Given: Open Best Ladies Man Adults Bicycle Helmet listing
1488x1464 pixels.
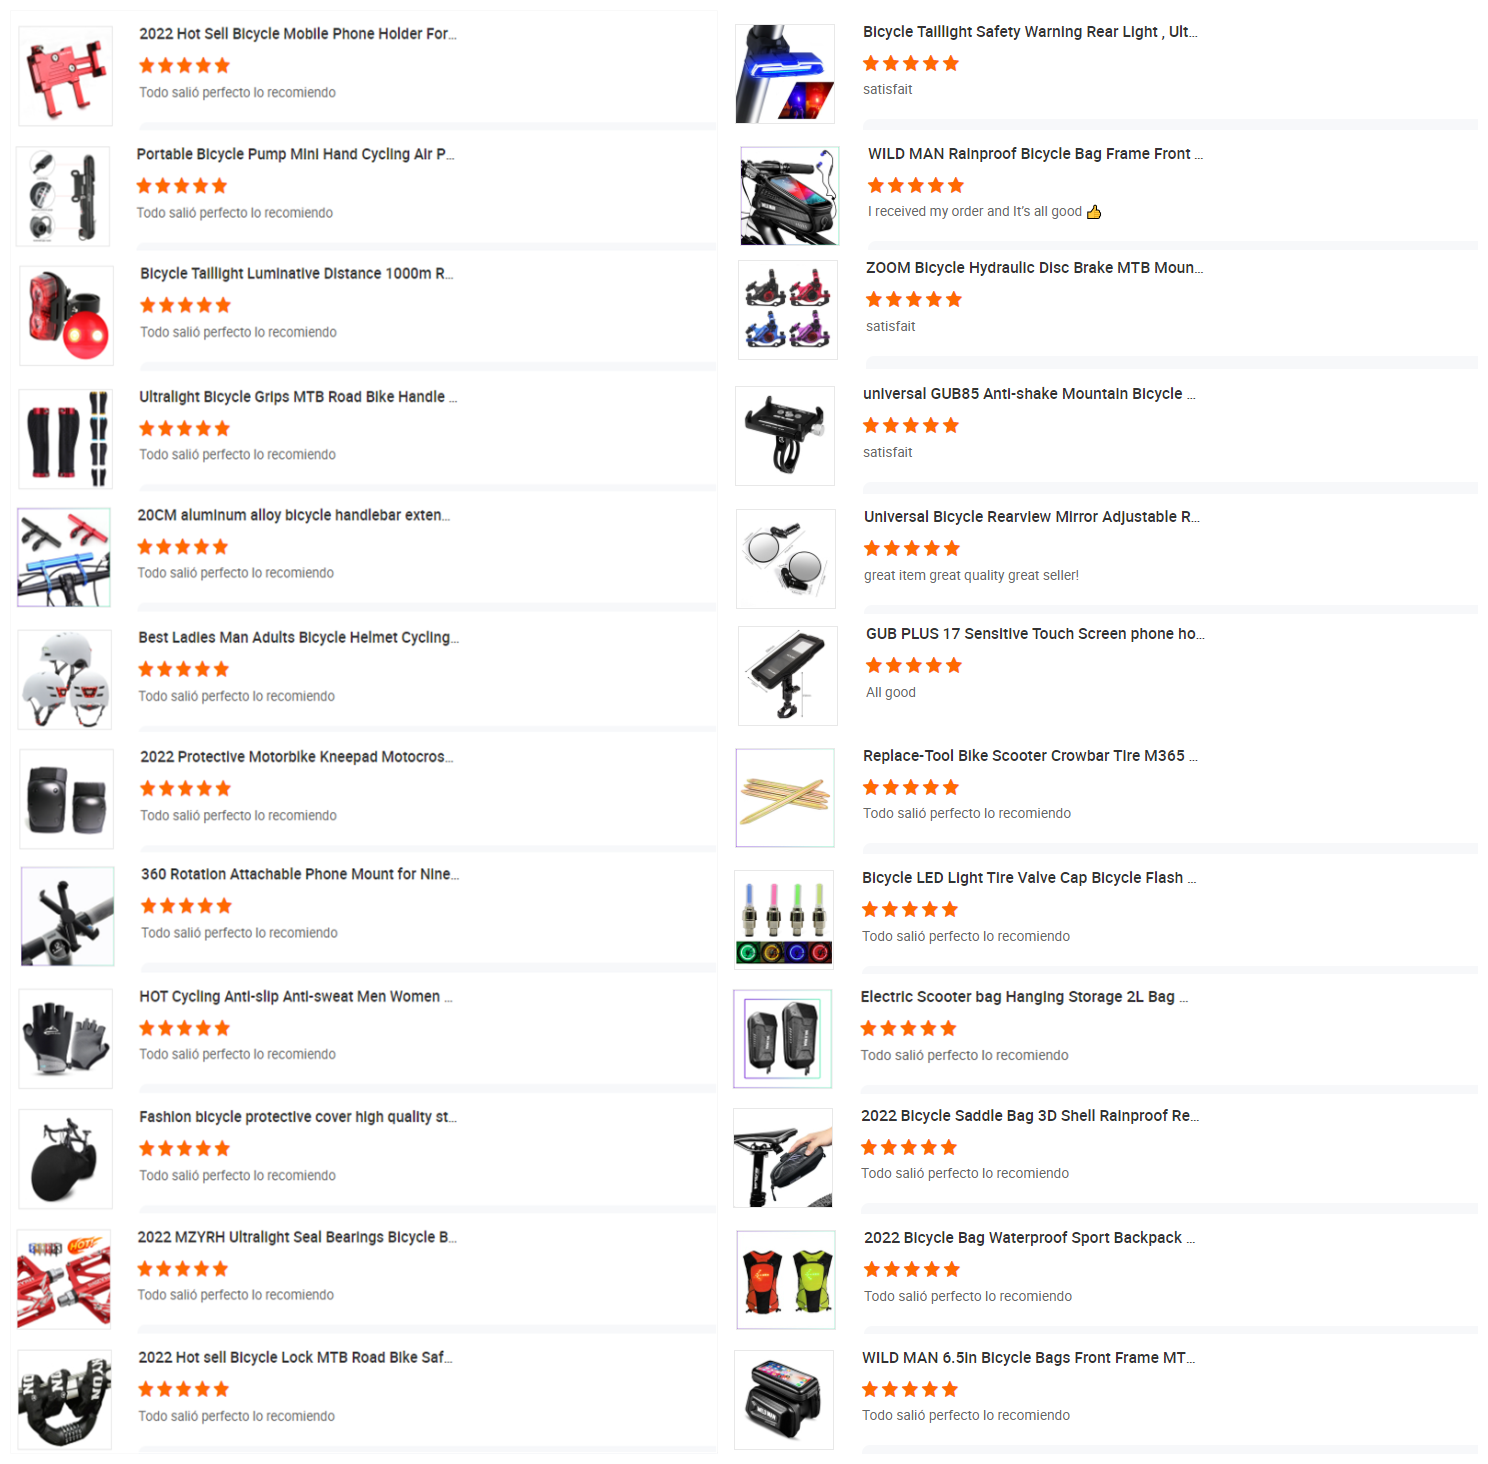Looking at the screenshot, I should (x=298, y=638).
